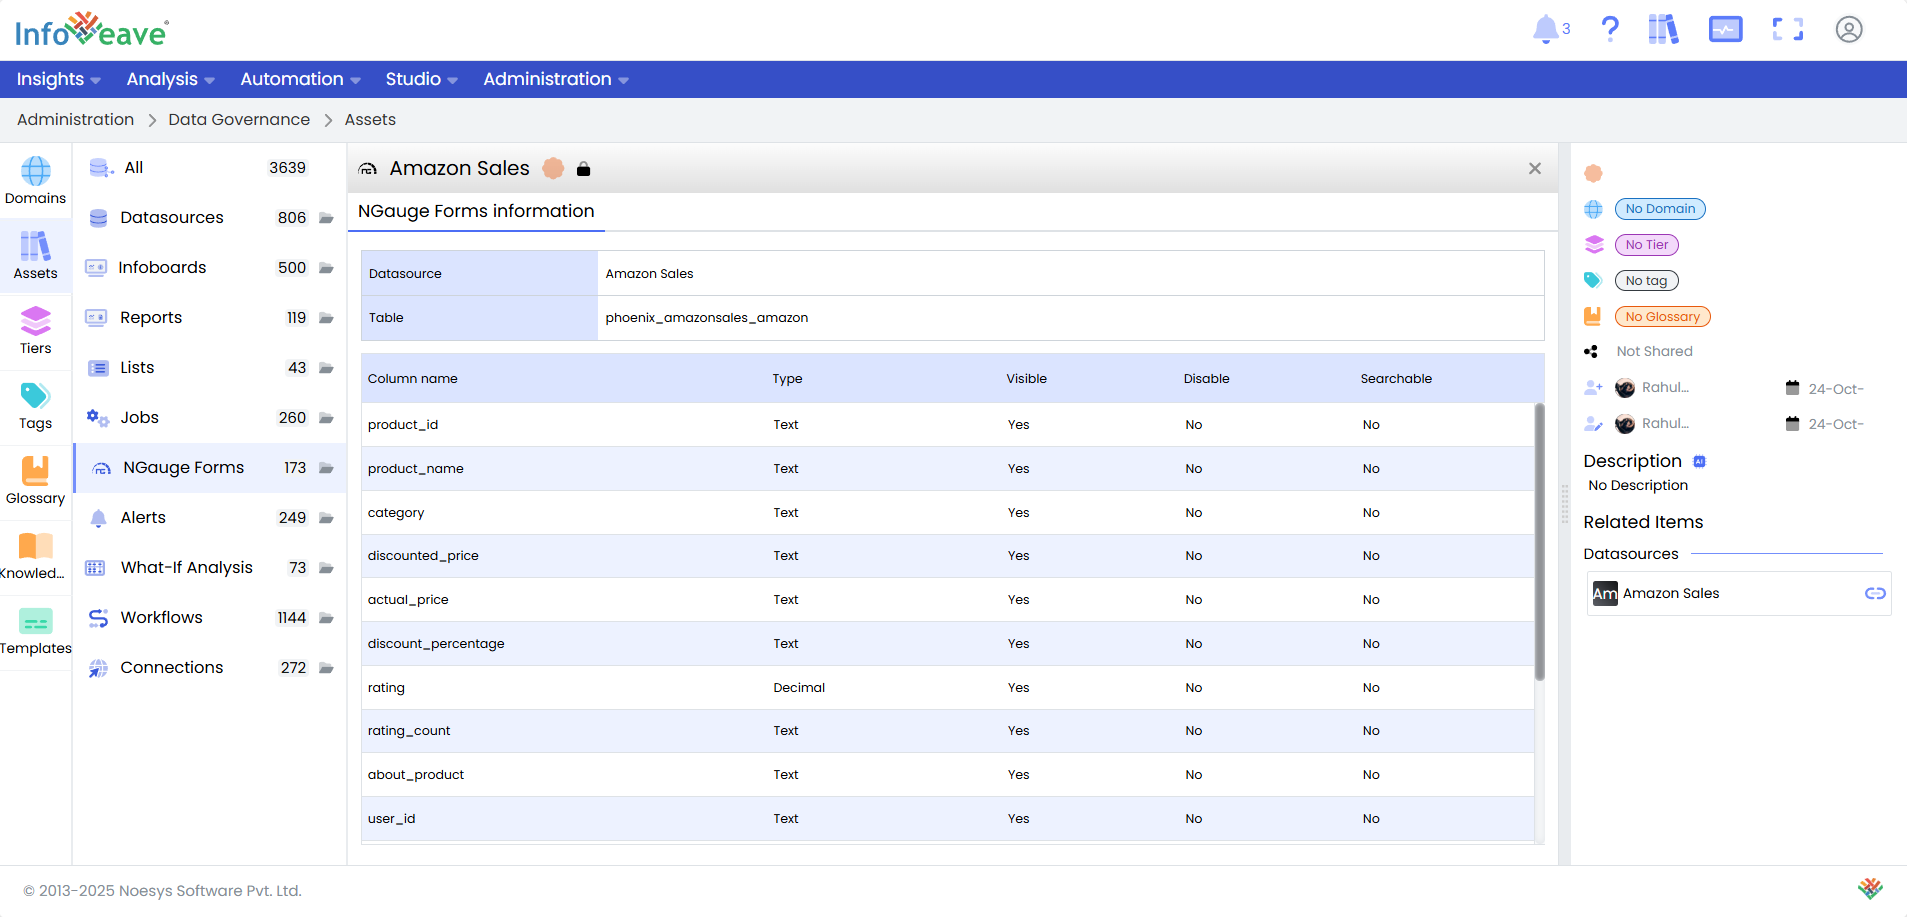Open folder icon for Lists row
The height and width of the screenshot is (917, 1907).
(x=326, y=368)
